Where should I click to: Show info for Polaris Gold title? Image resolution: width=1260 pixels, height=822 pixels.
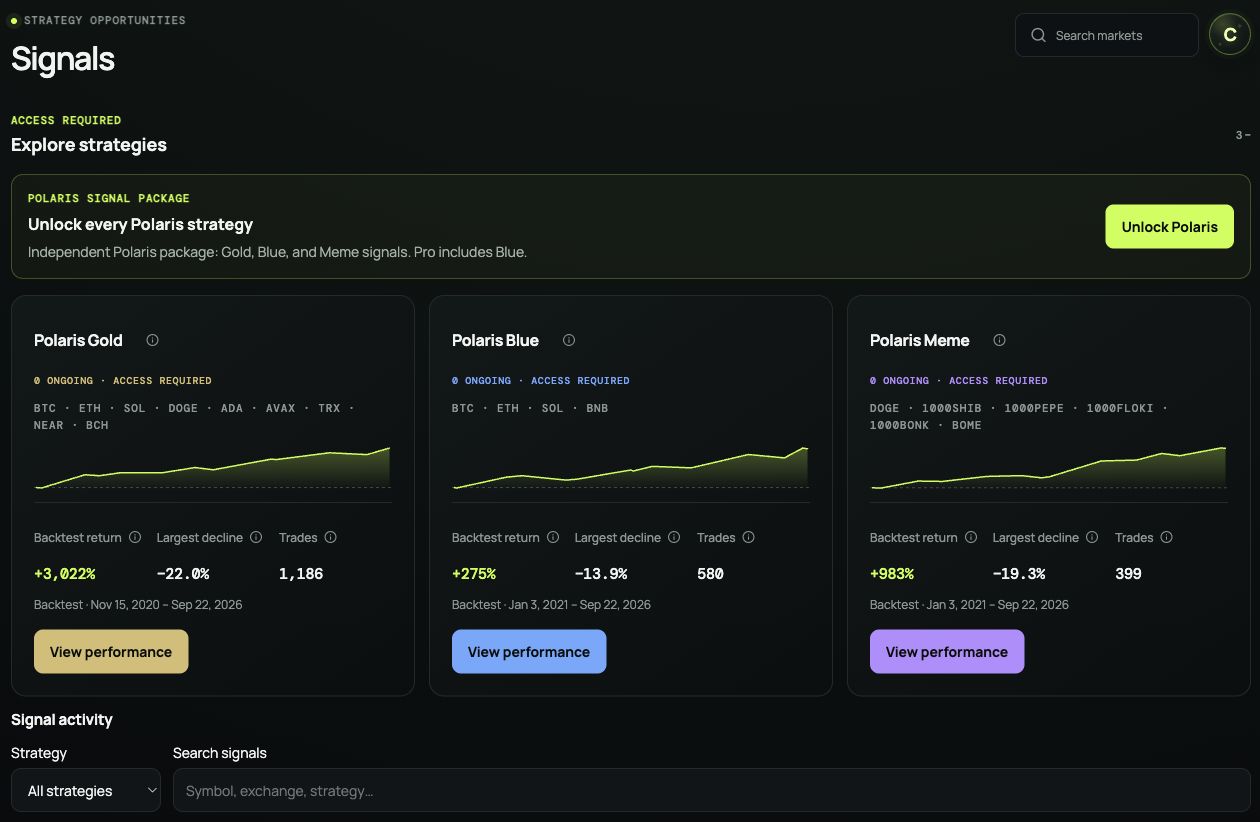pos(152,340)
